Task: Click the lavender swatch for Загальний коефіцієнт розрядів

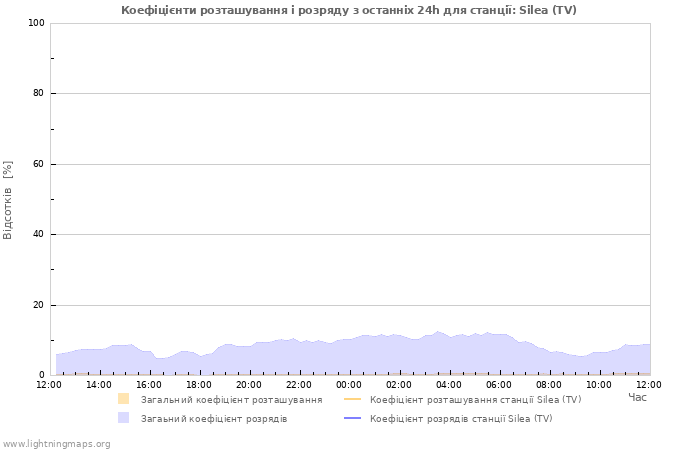Action: 123,418
